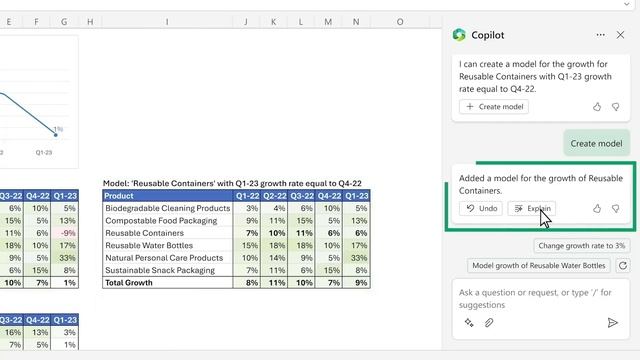Image resolution: width=640 pixels, height=360 pixels.
Task: Open the sparkle prompt guide icon
Action: point(469,322)
